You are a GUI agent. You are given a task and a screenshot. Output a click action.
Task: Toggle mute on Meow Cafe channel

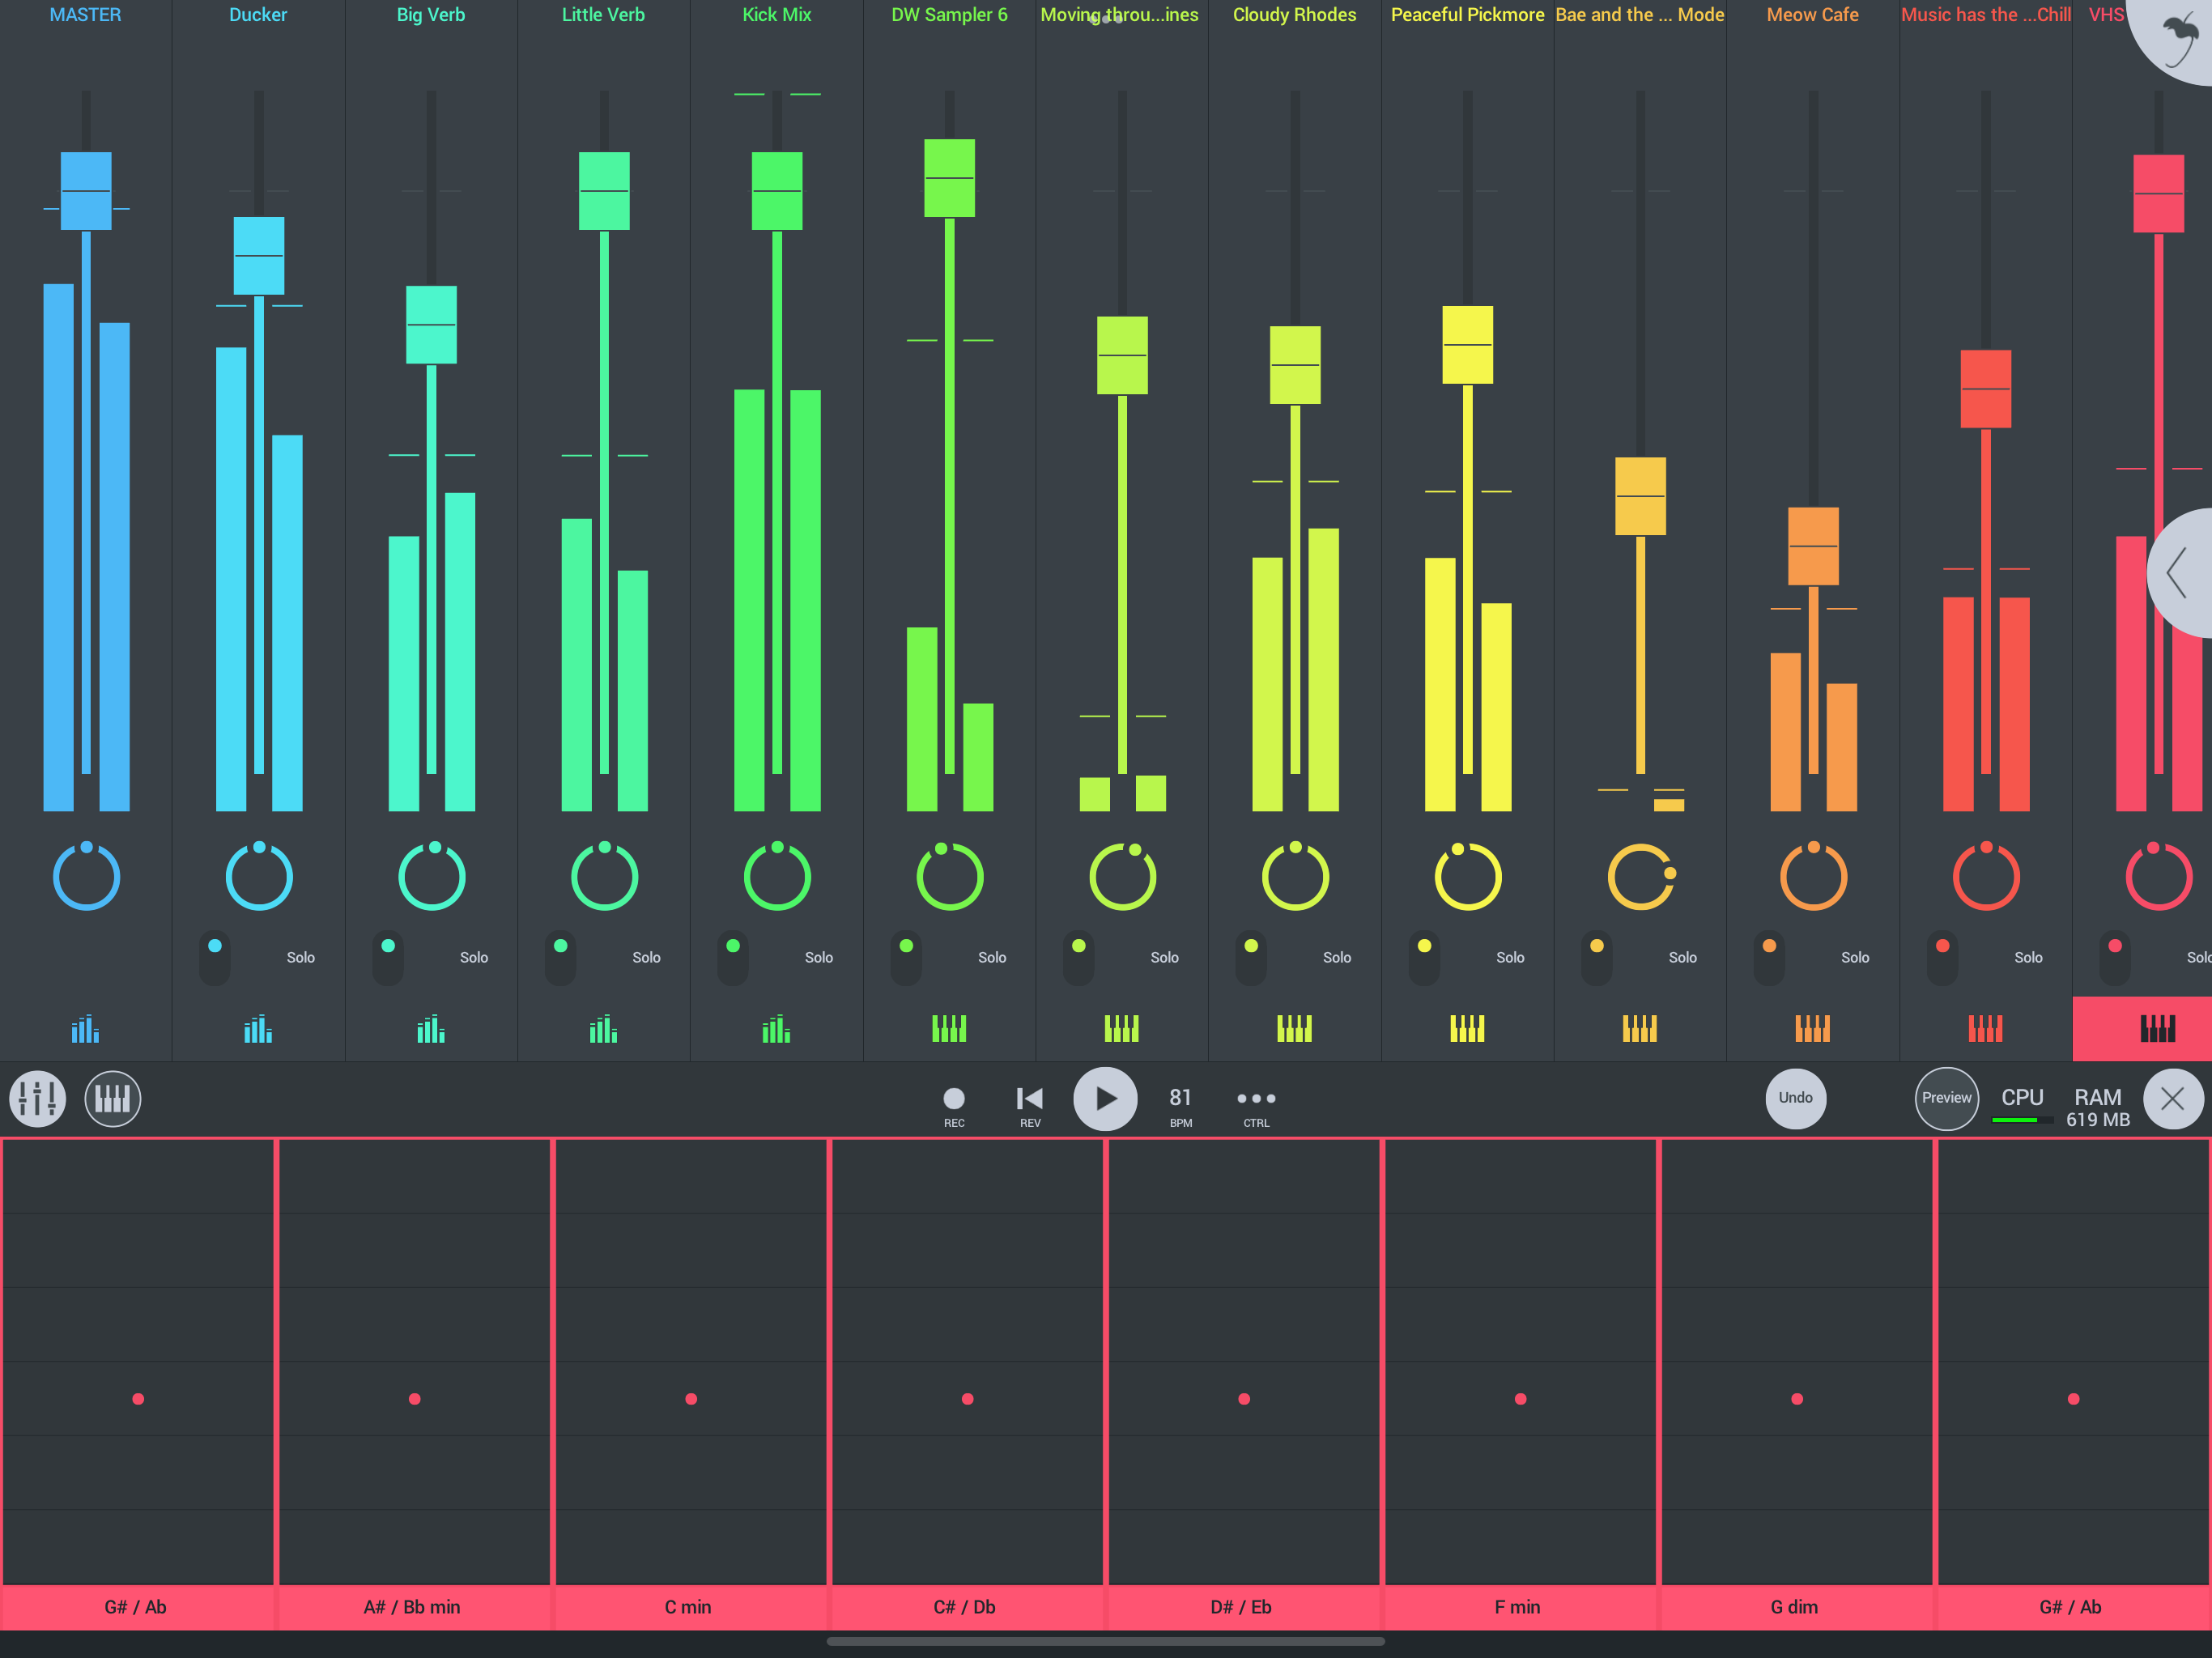1769,956
